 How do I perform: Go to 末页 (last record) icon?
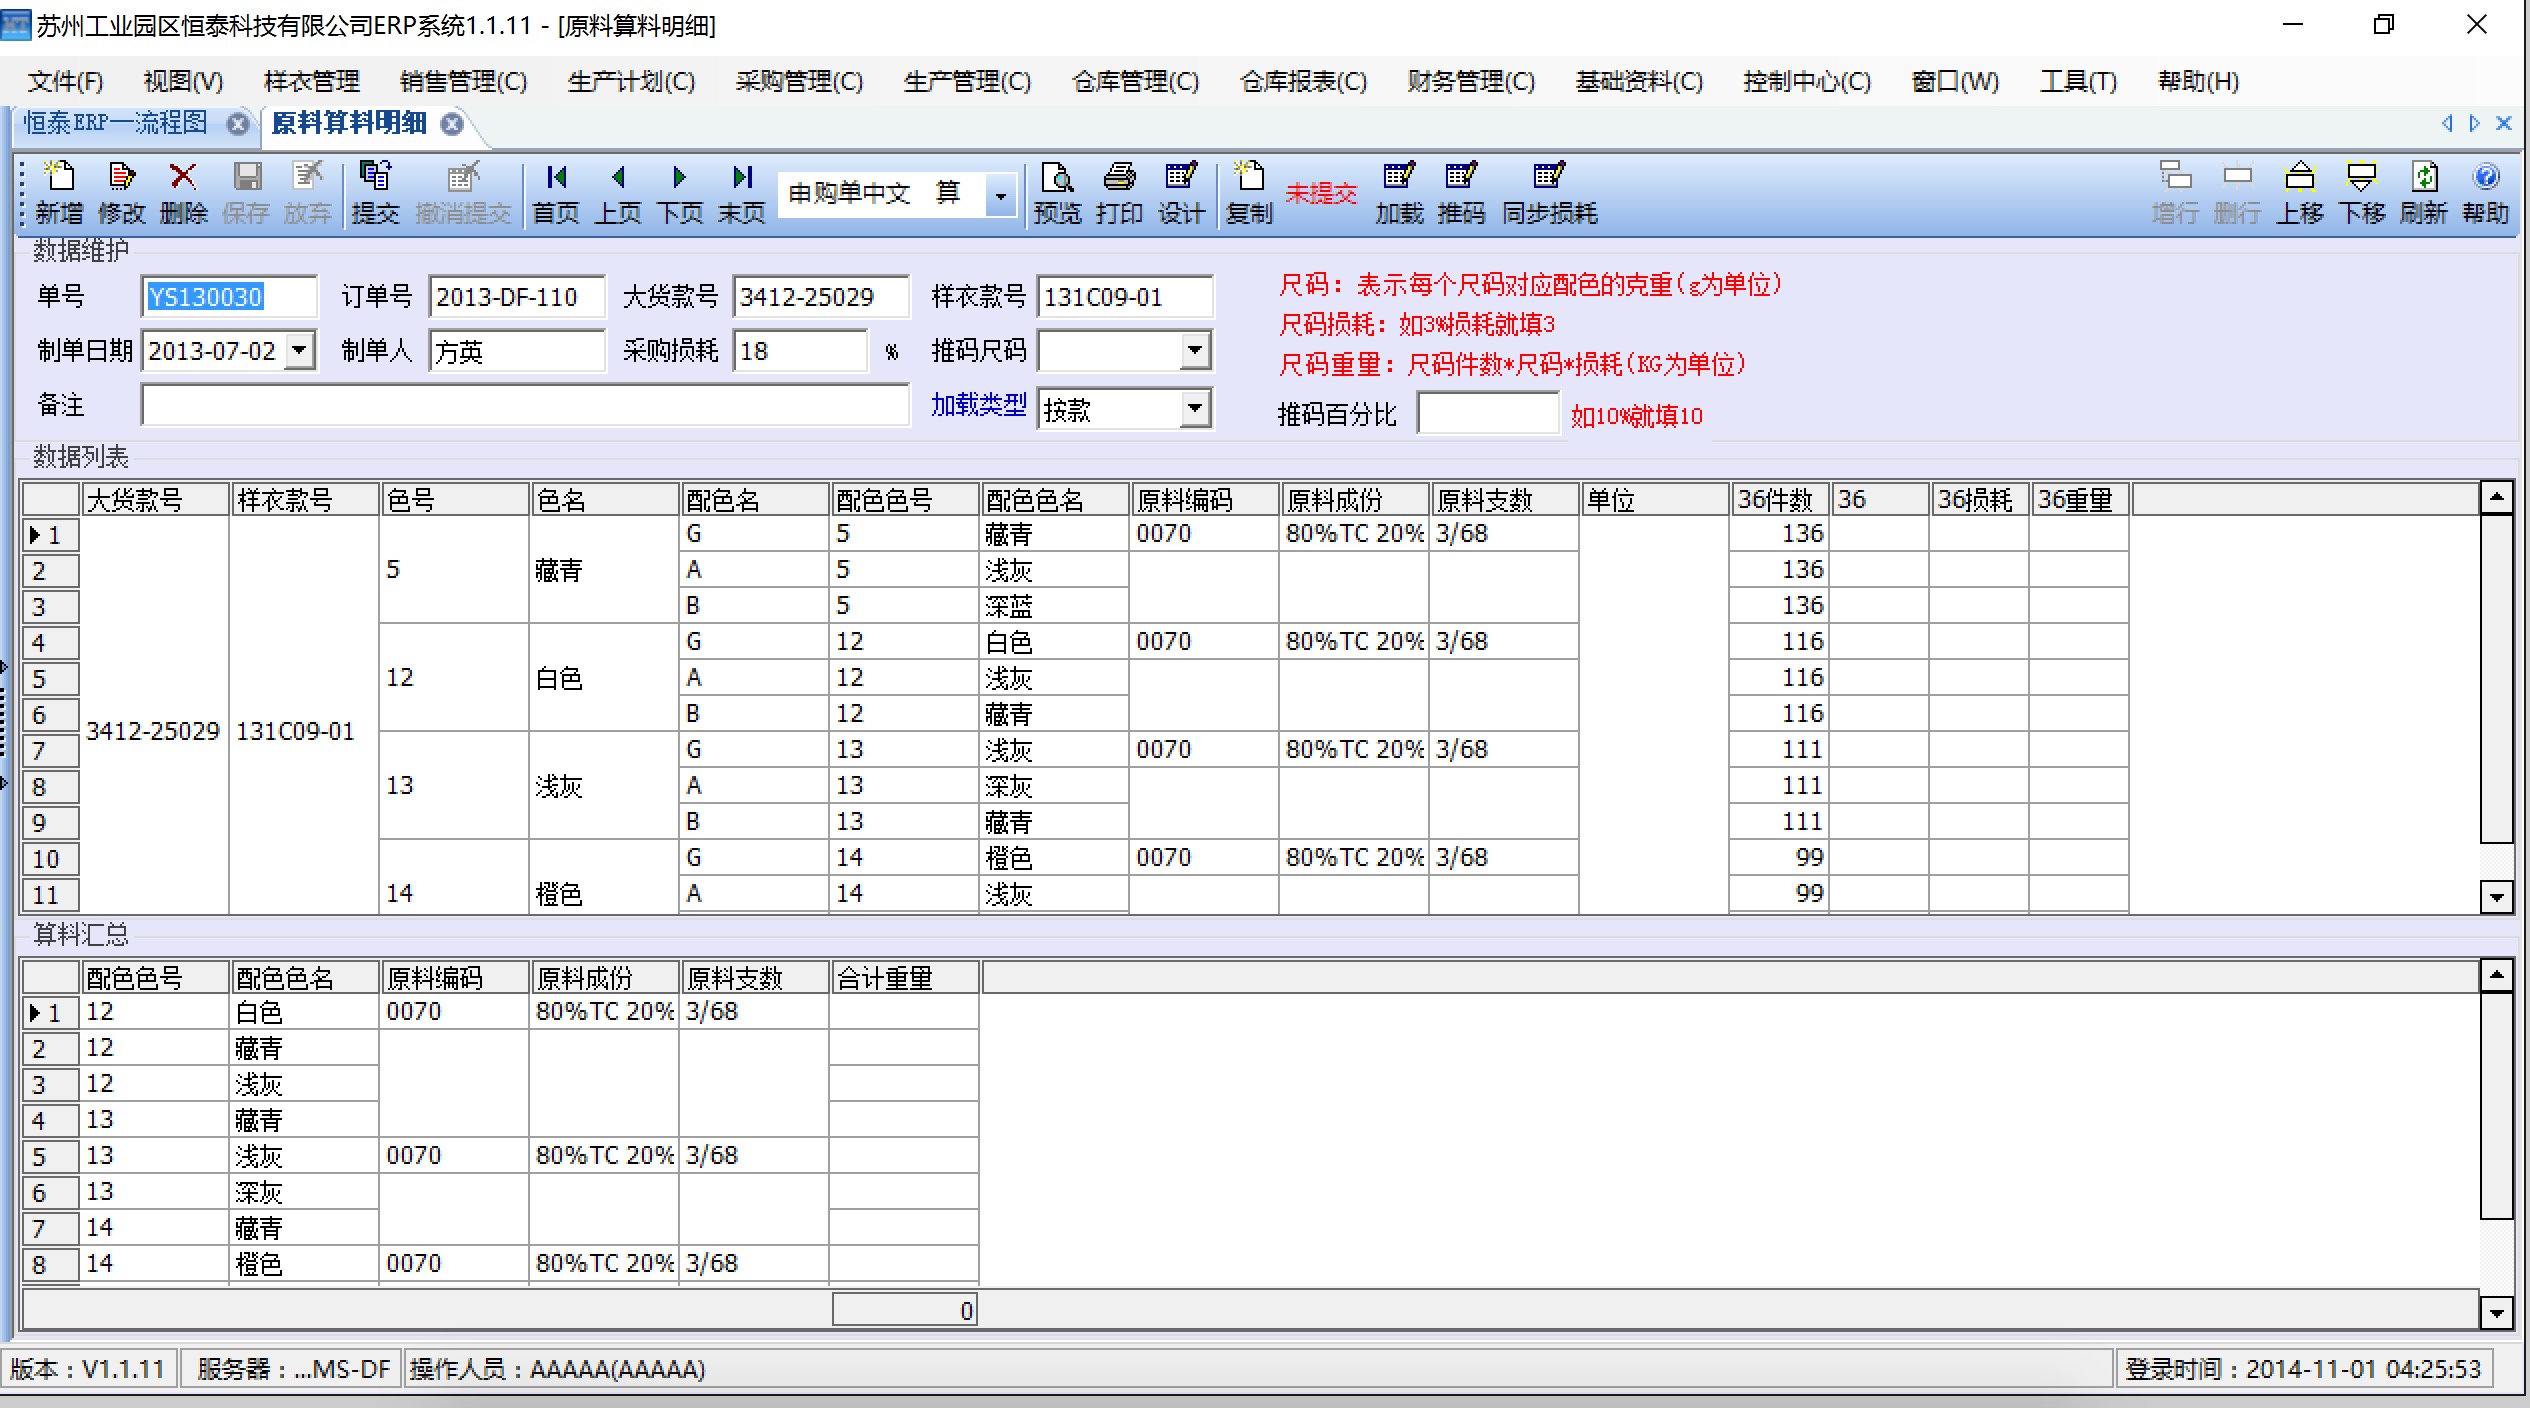point(742,192)
